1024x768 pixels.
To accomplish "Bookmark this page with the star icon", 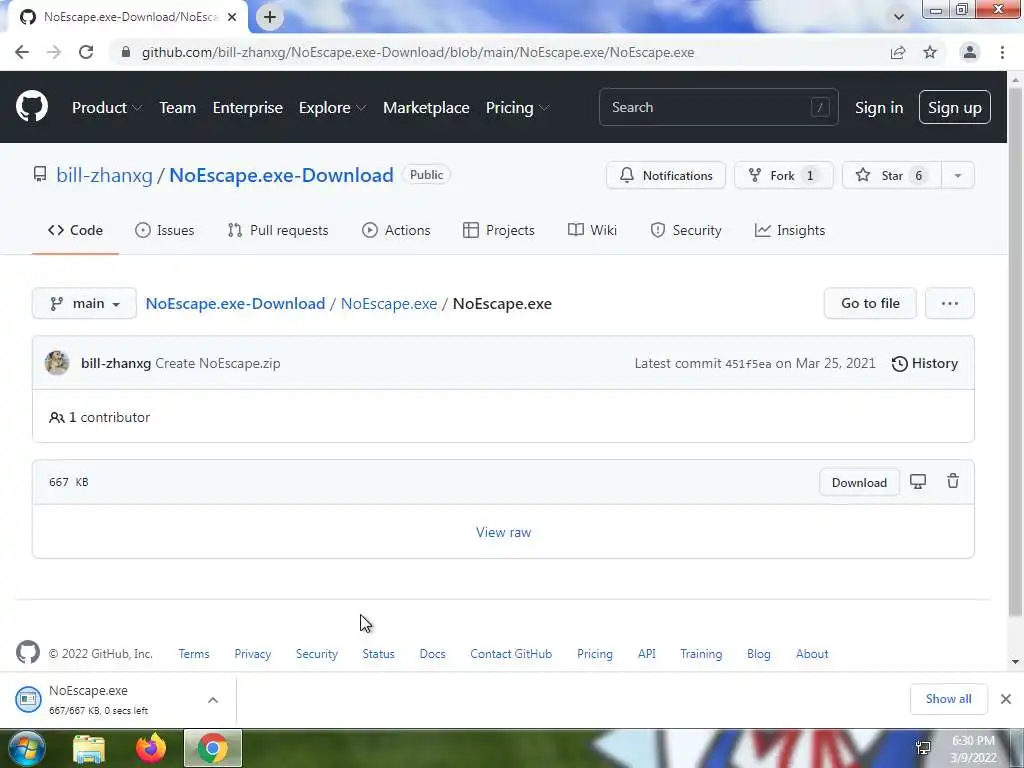I will coord(930,52).
